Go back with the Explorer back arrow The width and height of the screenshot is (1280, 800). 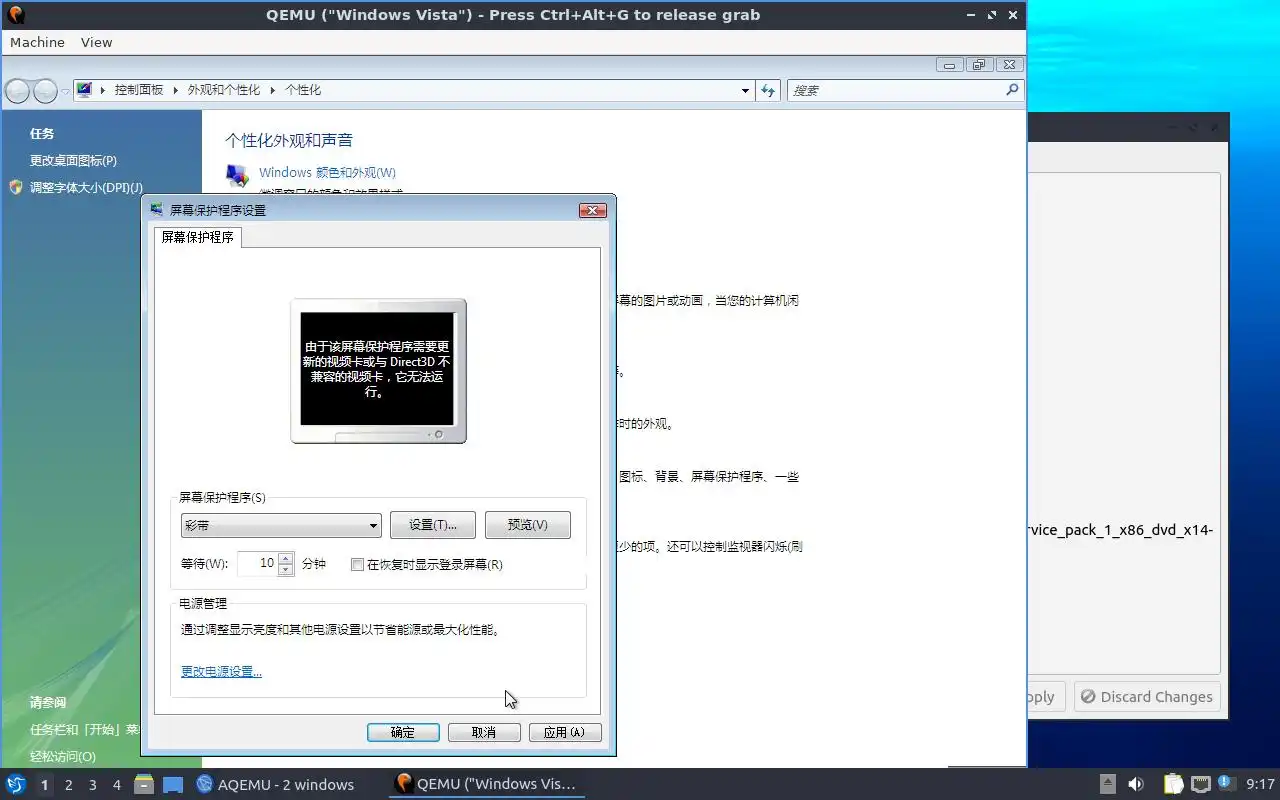point(18,91)
